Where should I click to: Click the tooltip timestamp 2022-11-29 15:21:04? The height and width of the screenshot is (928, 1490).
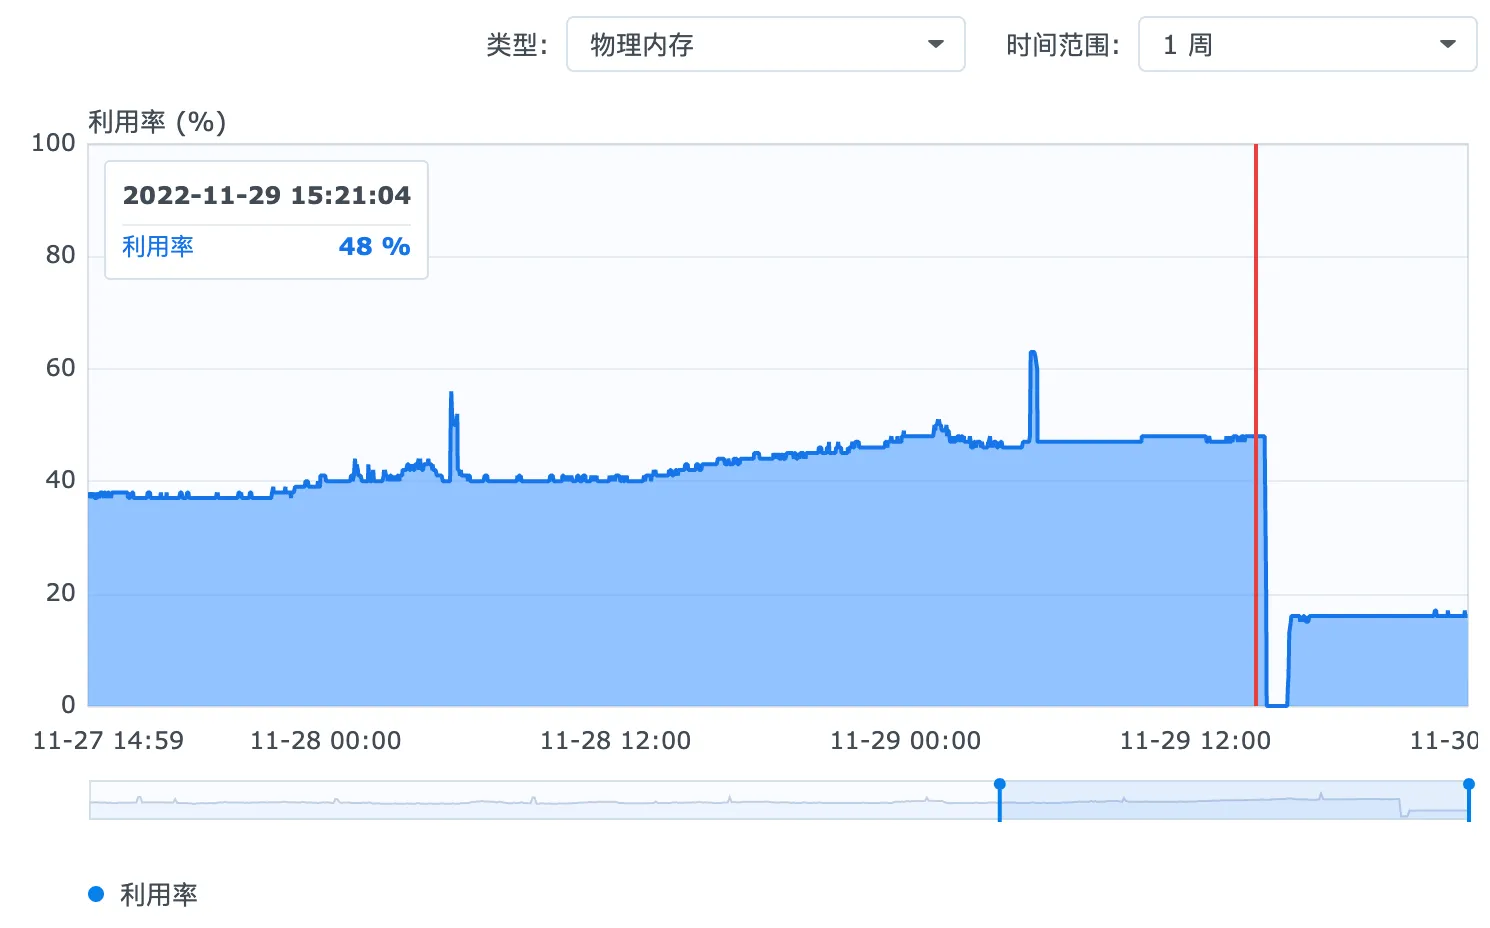coord(266,195)
